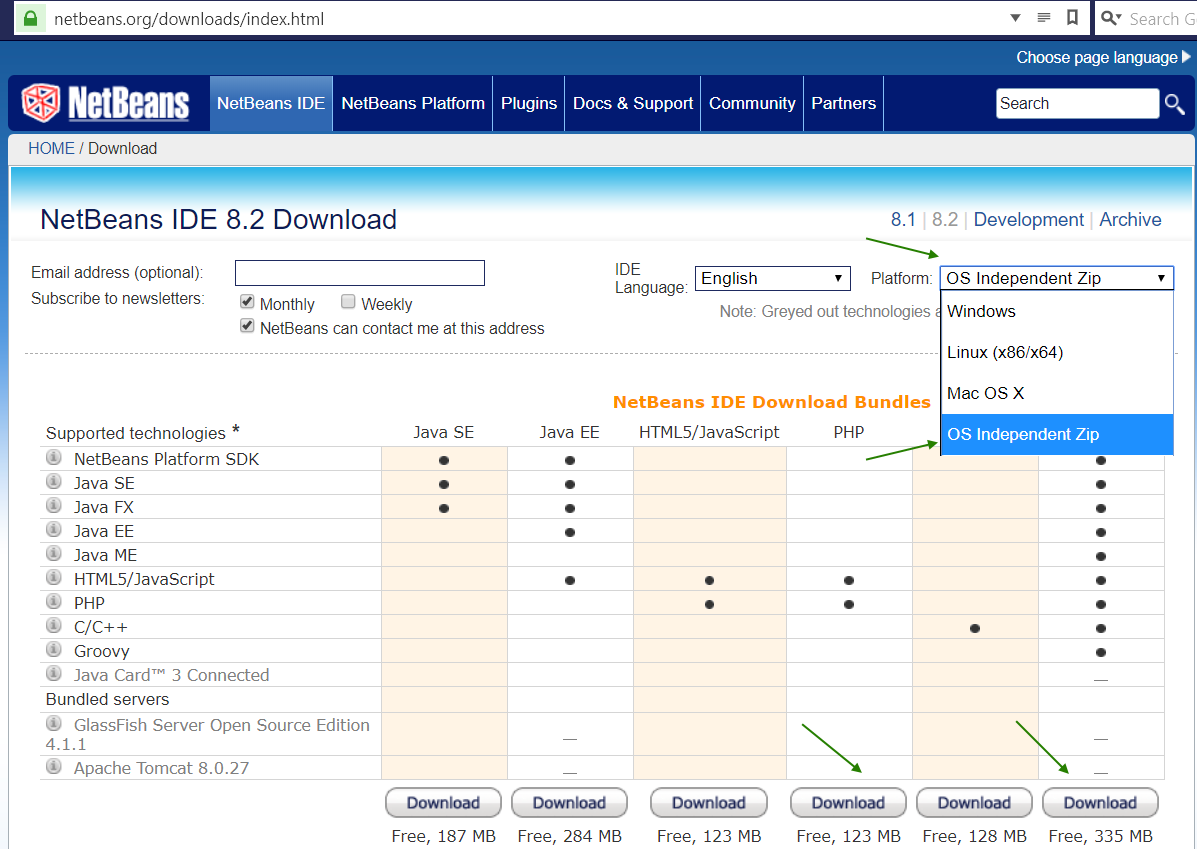The image size is (1197, 849).
Task: Click info icon beside Java FX
Action: click(53, 505)
